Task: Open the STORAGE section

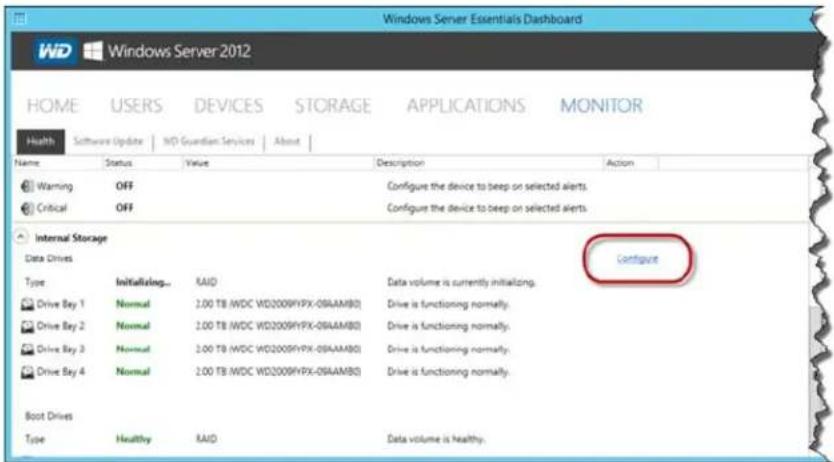Action: [x=333, y=105]
